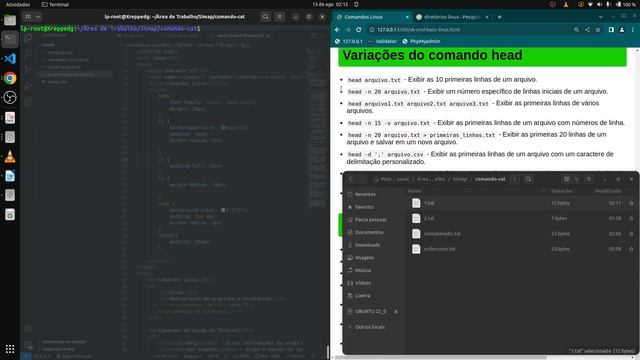Open the PhpMyadmin bookmark

coord(421,41)
